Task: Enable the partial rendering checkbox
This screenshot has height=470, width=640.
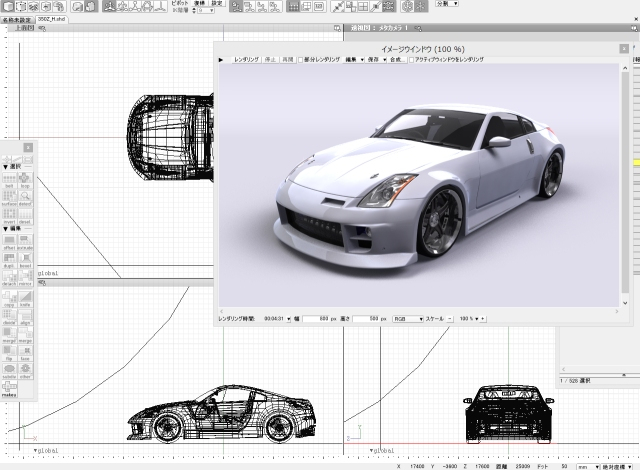Action: coord(301,60)
